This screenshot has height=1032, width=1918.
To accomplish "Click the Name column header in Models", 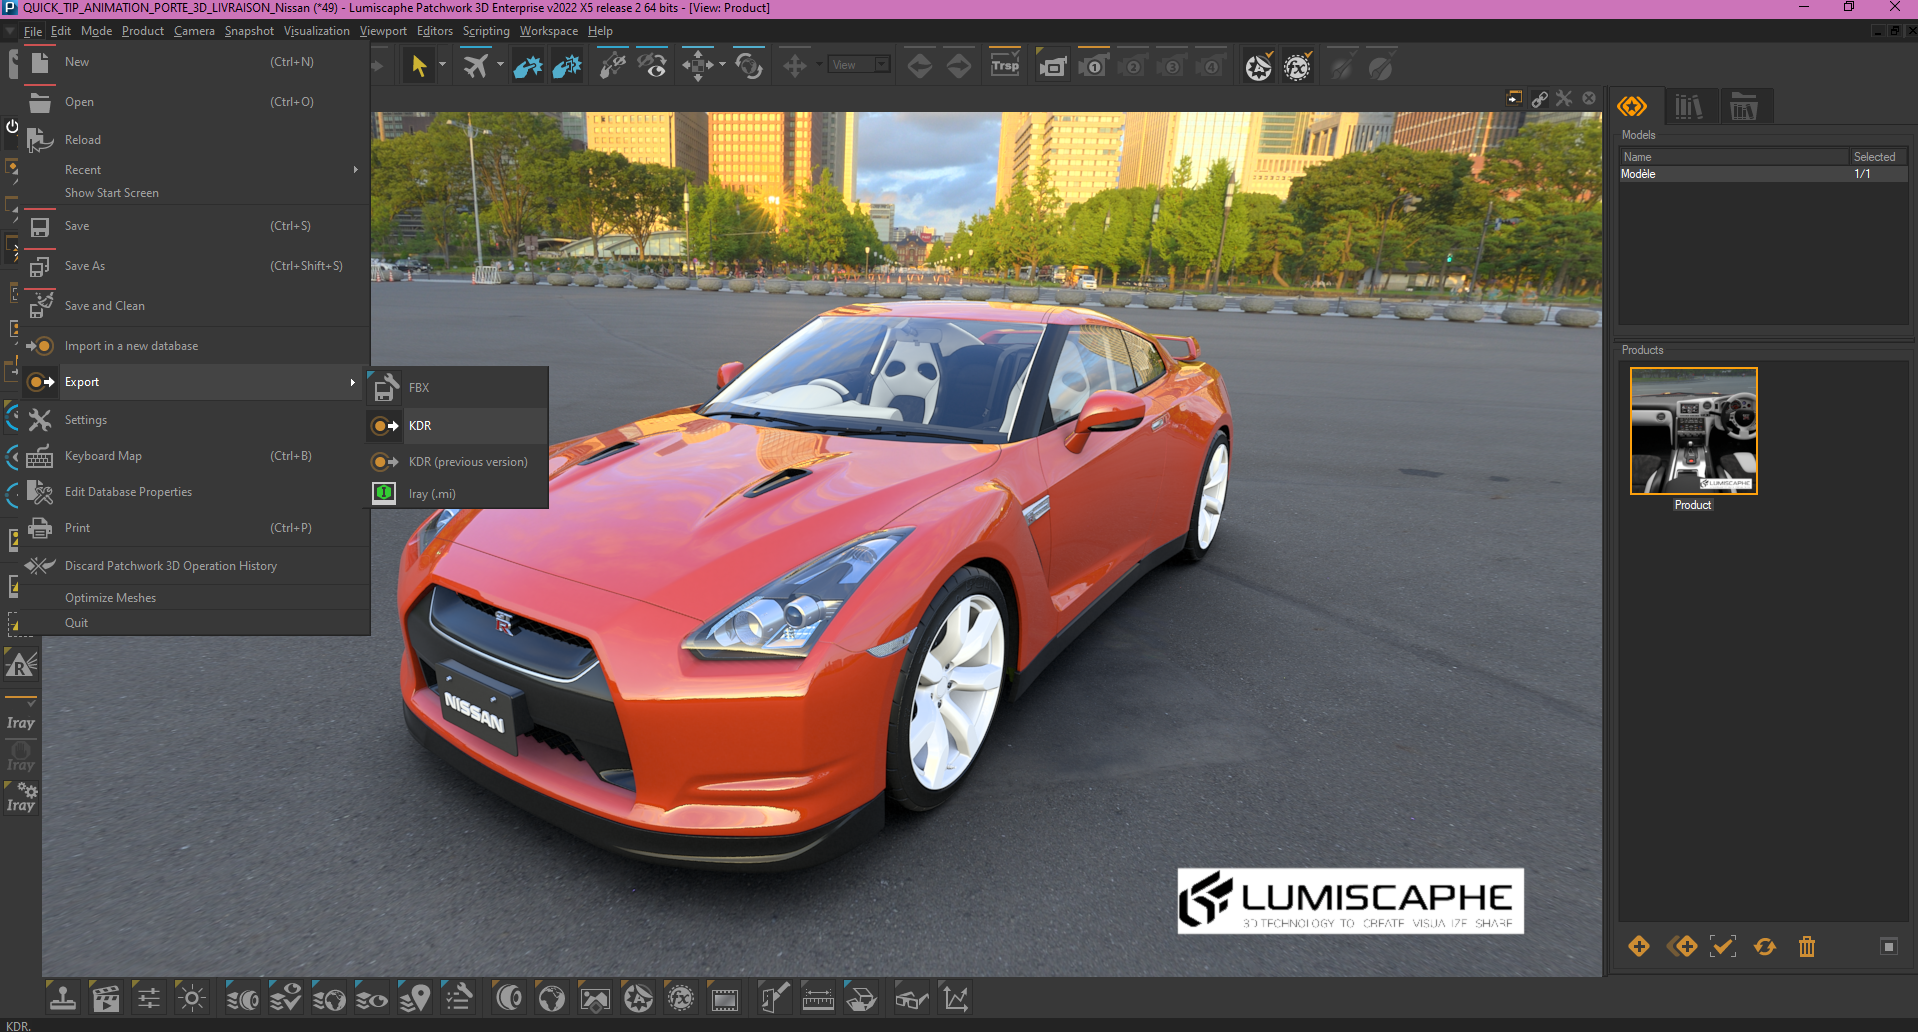I will click(x=1734, y=157).
